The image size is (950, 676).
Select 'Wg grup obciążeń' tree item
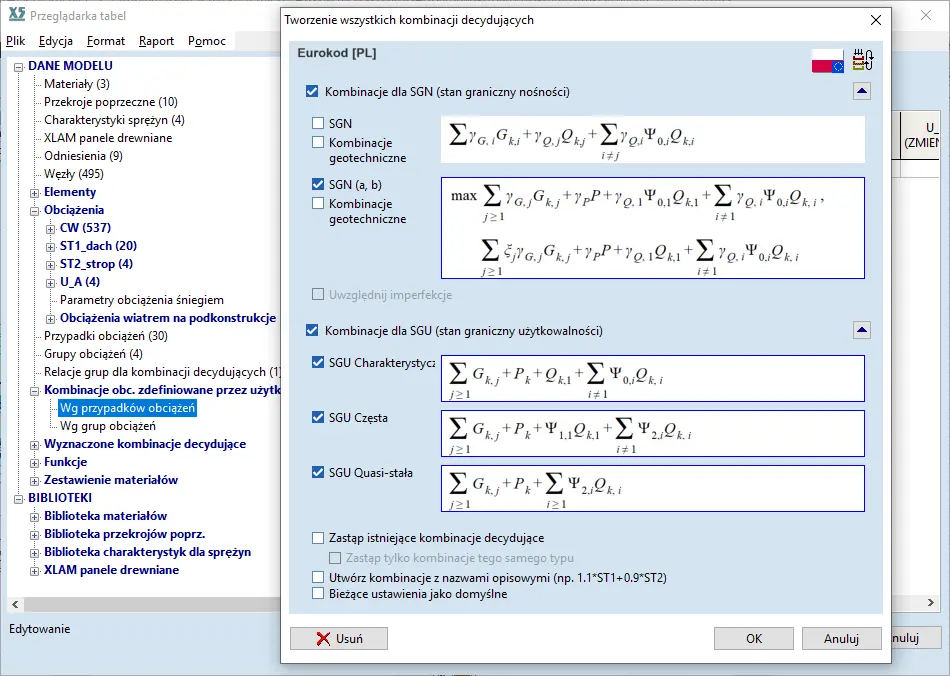108,426
